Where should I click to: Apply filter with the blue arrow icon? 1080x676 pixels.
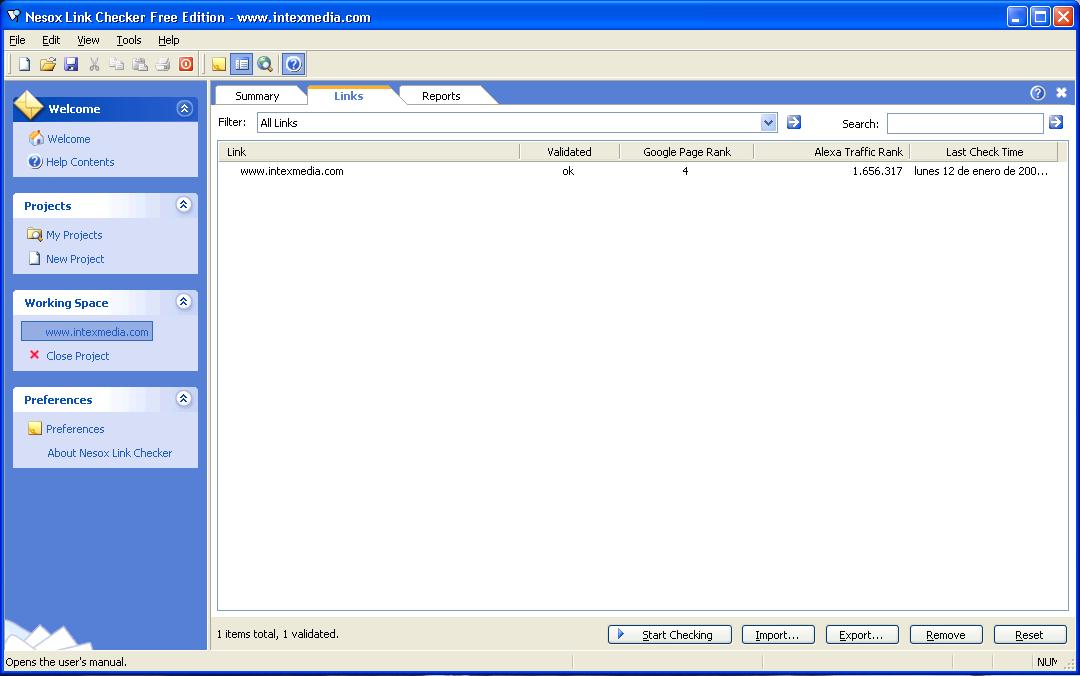pyautogui.click(x=793, y=122)
